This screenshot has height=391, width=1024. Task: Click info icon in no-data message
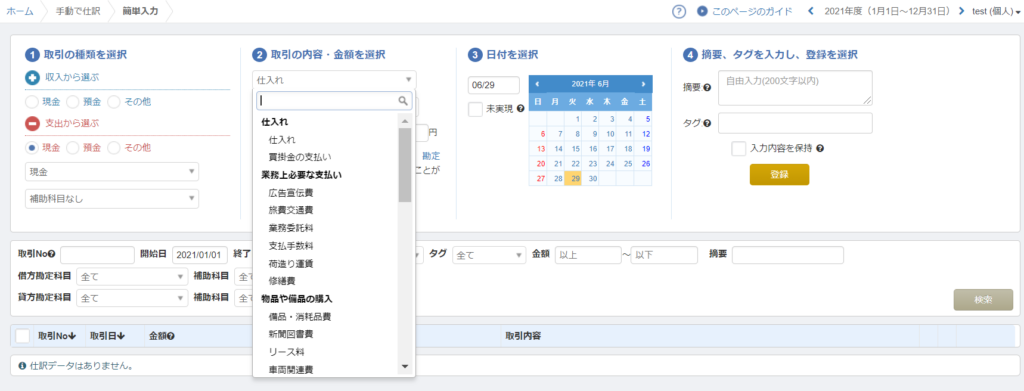22,366
